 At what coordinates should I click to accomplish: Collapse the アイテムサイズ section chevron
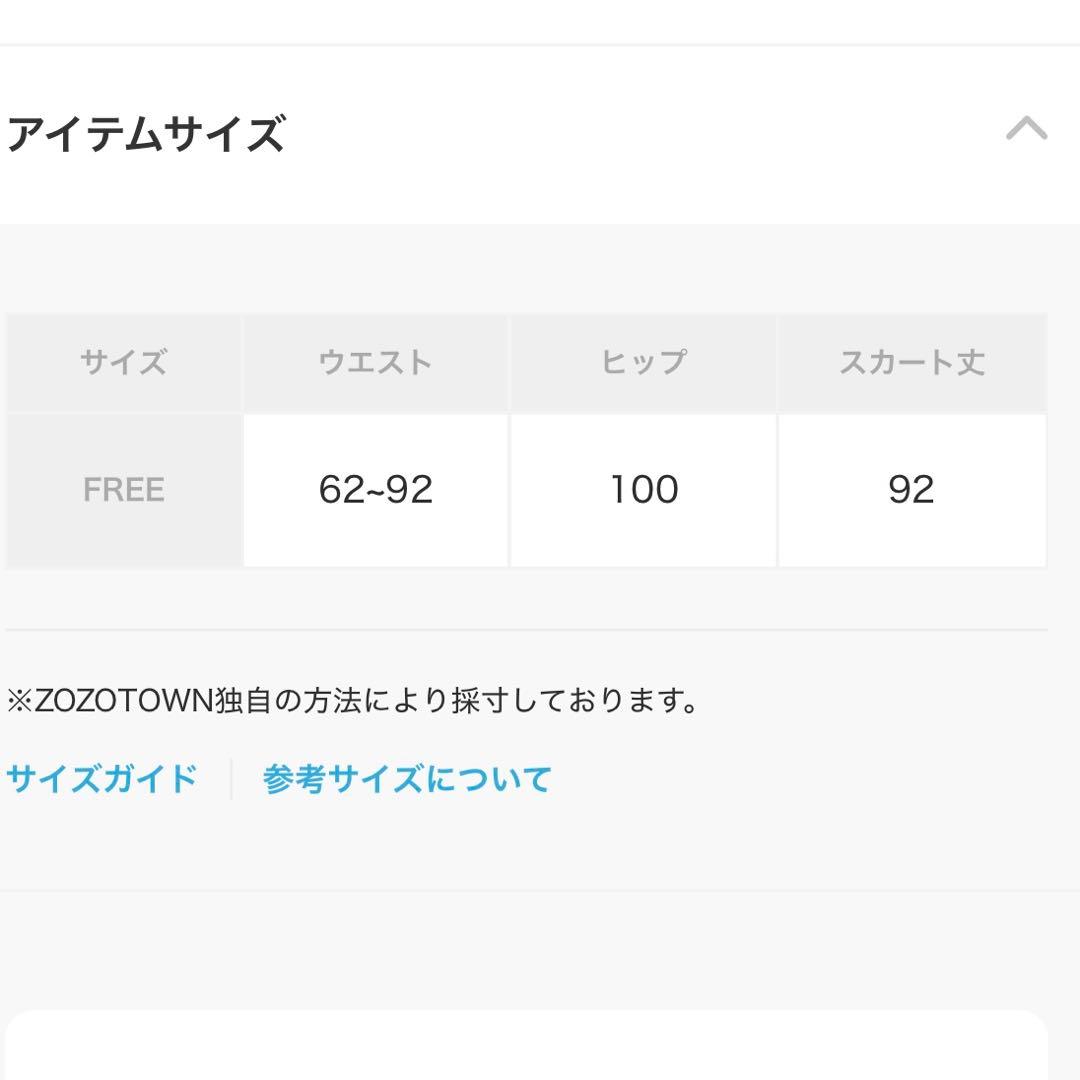tap(1026, 129)
